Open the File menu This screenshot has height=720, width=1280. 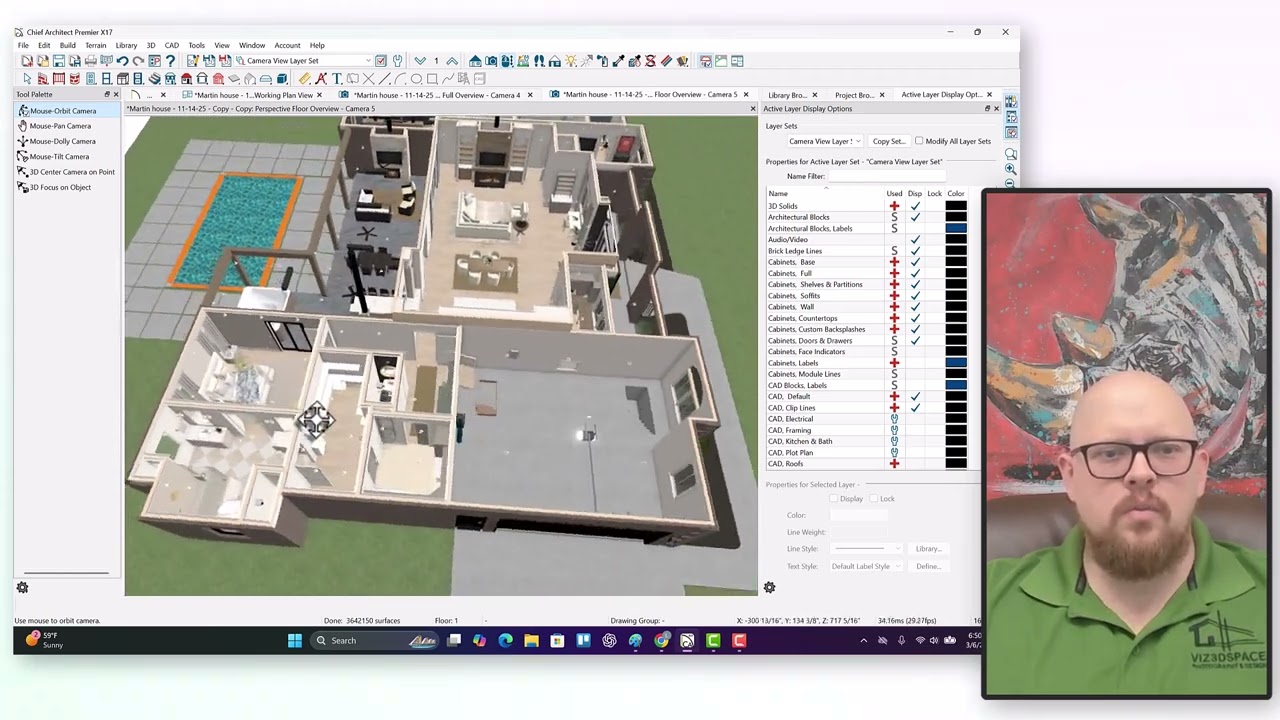(x=23, y=45)
